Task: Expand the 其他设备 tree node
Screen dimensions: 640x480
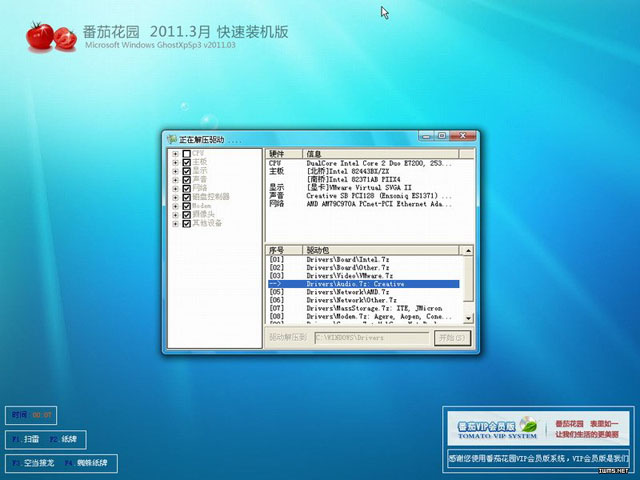Action: 175,224
